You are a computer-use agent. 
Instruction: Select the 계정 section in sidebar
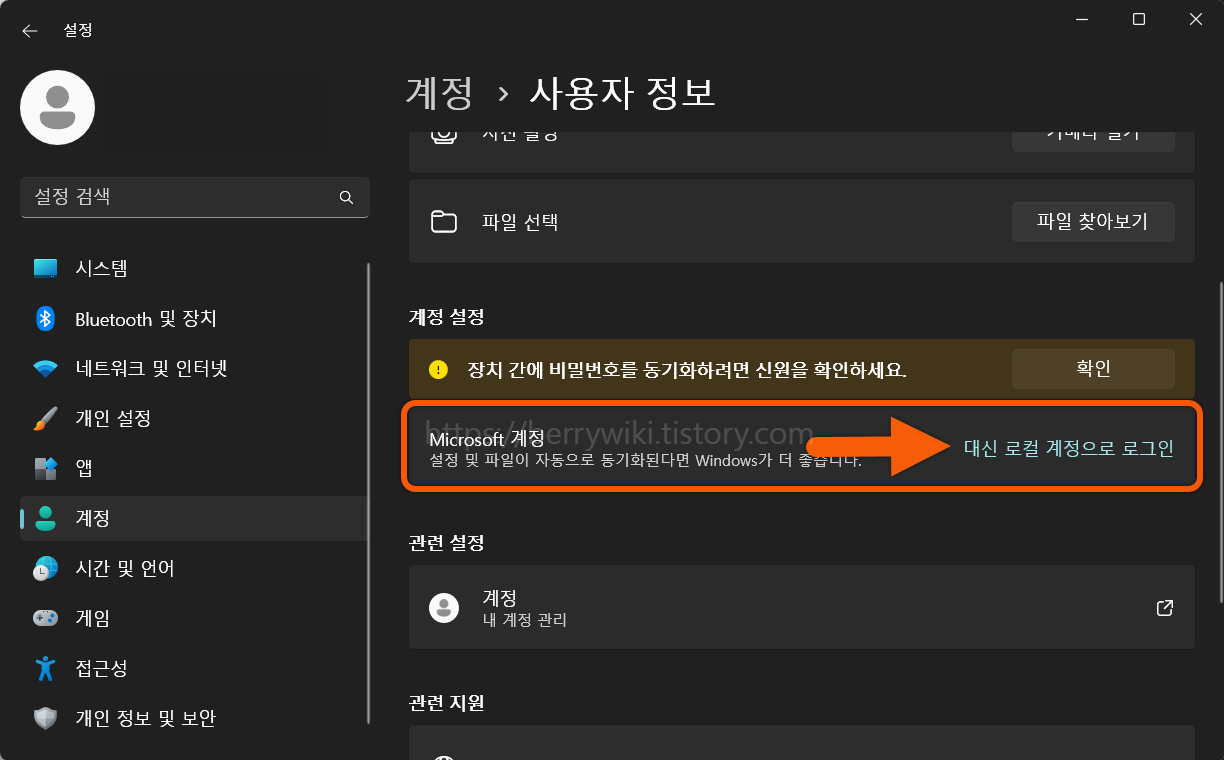point(93,518)
